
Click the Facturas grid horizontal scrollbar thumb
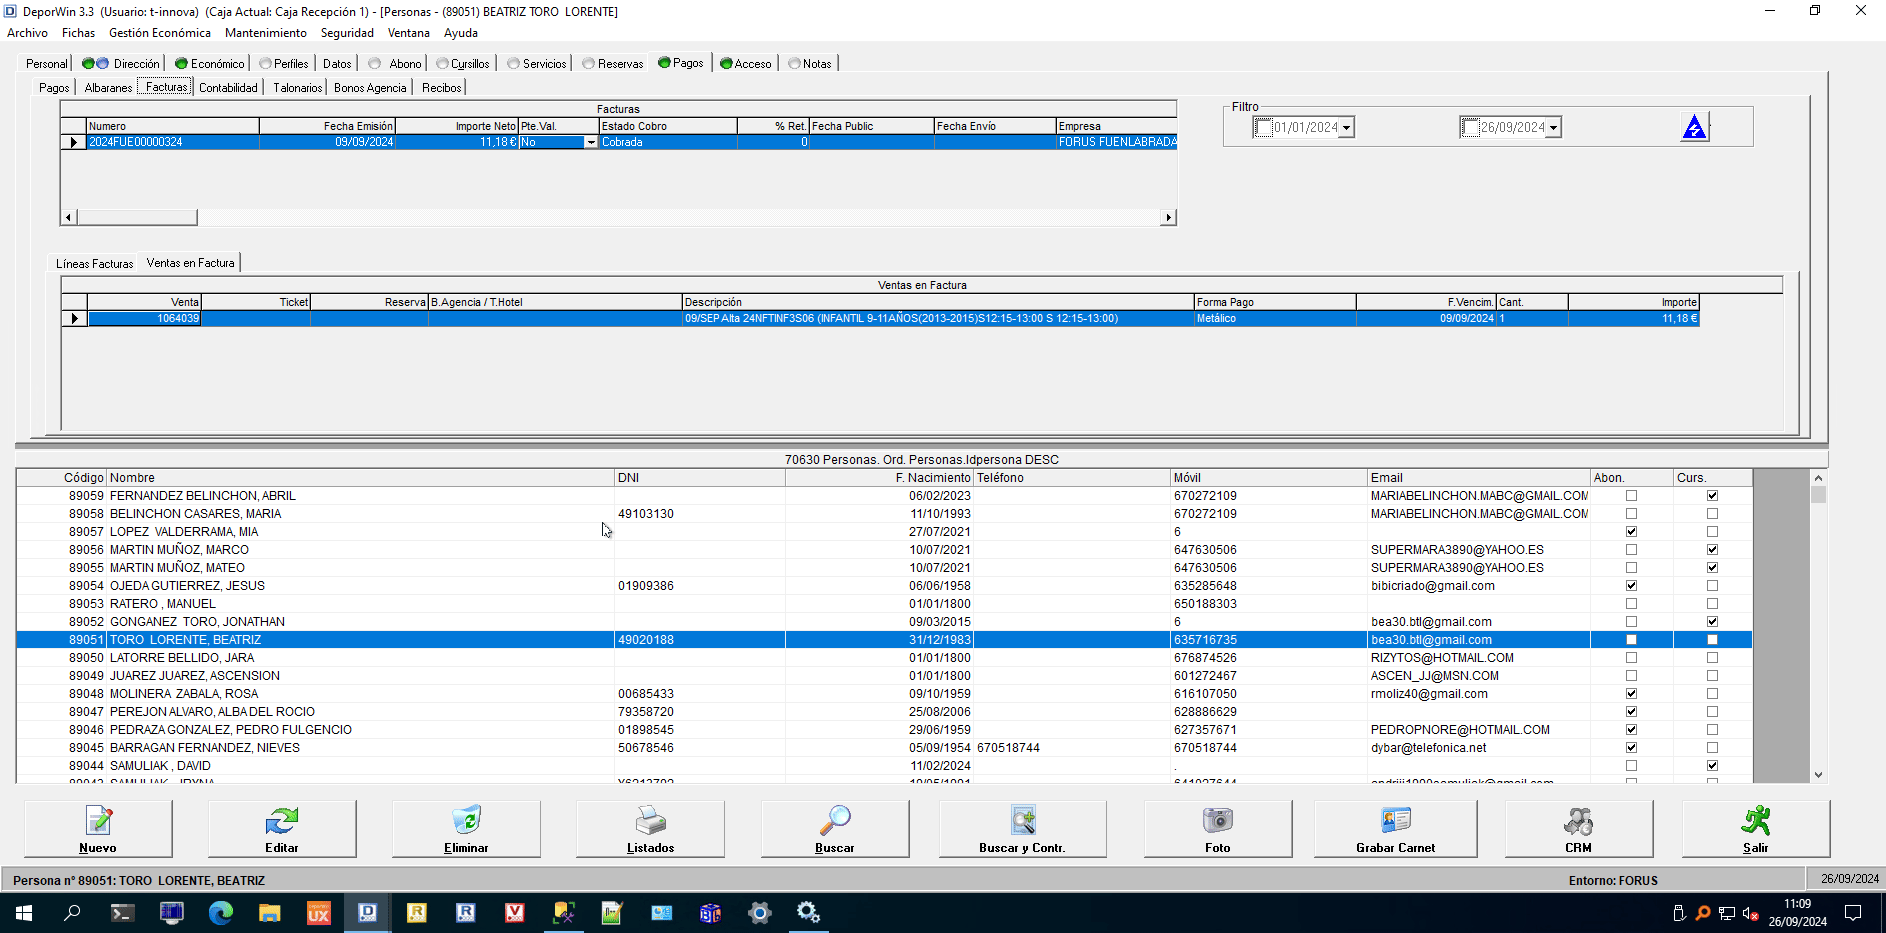point(137,217)
